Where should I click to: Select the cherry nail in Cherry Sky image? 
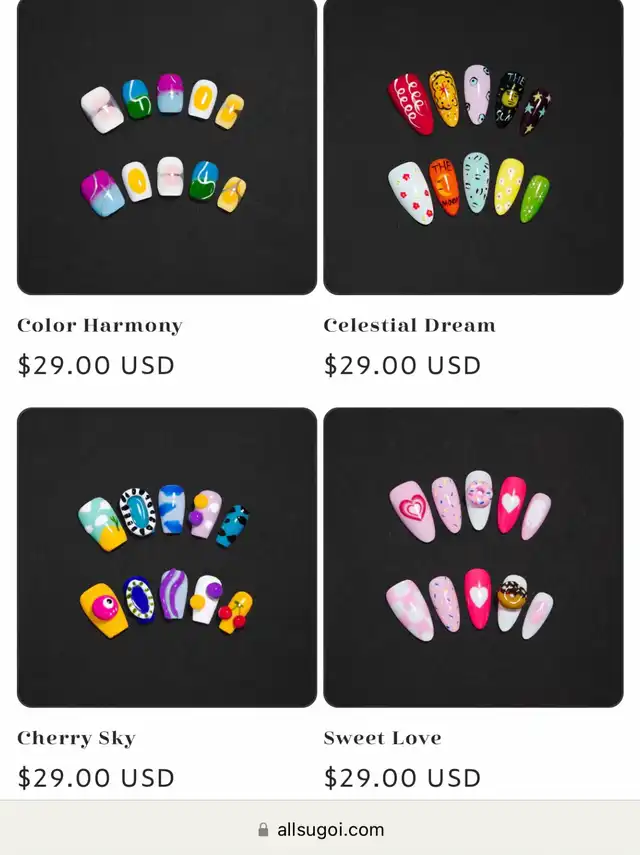pyautogui.click(x=237, y=612)
